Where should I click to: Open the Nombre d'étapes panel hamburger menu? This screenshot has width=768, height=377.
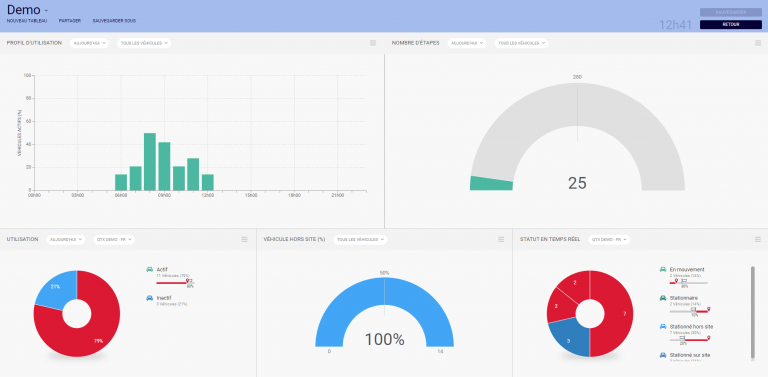[758, 43]
